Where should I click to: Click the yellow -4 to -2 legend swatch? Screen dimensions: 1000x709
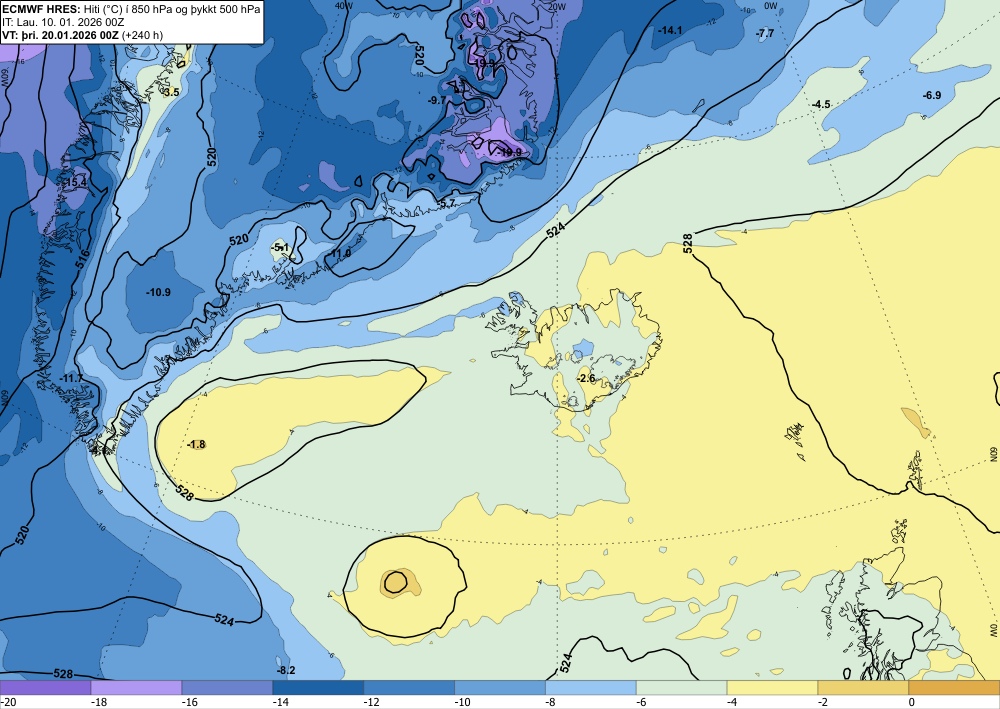[x=773, y=687]
